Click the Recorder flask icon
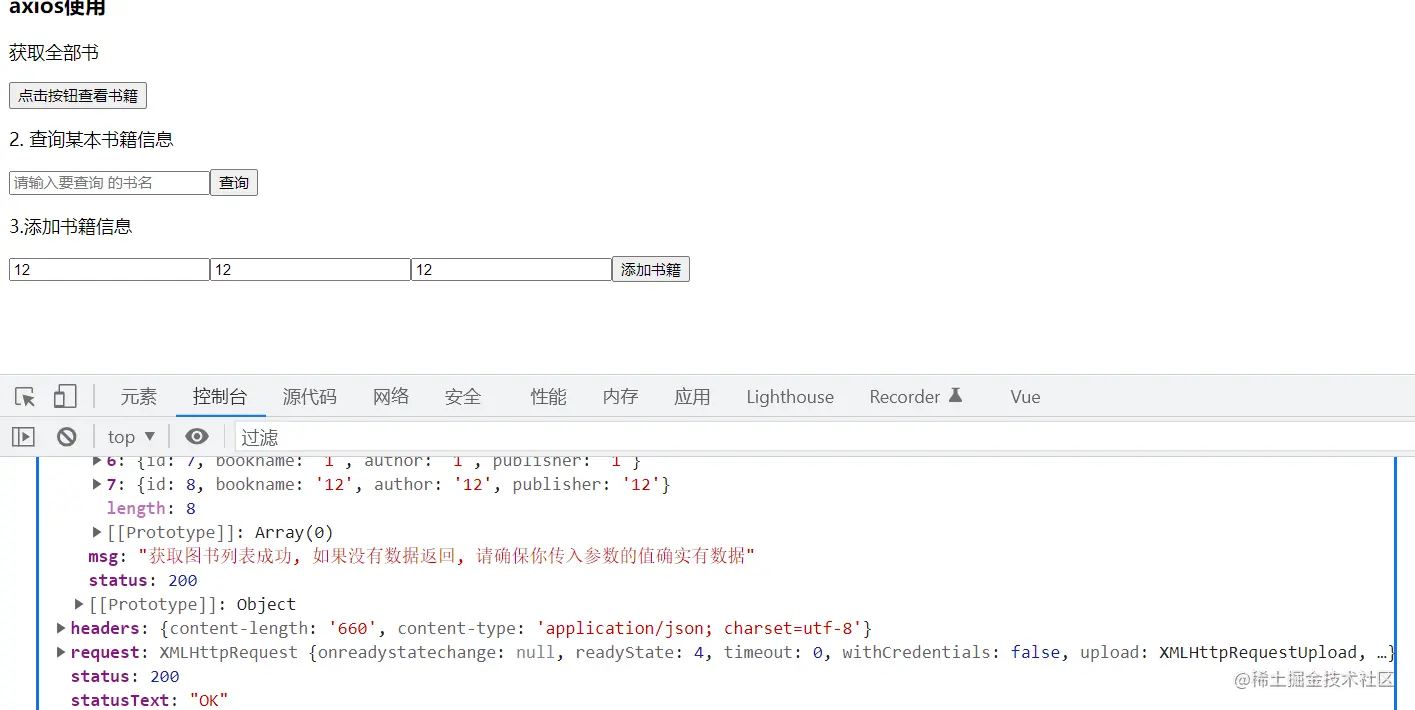Screen dimensions: 1415x710 (955, 396)
